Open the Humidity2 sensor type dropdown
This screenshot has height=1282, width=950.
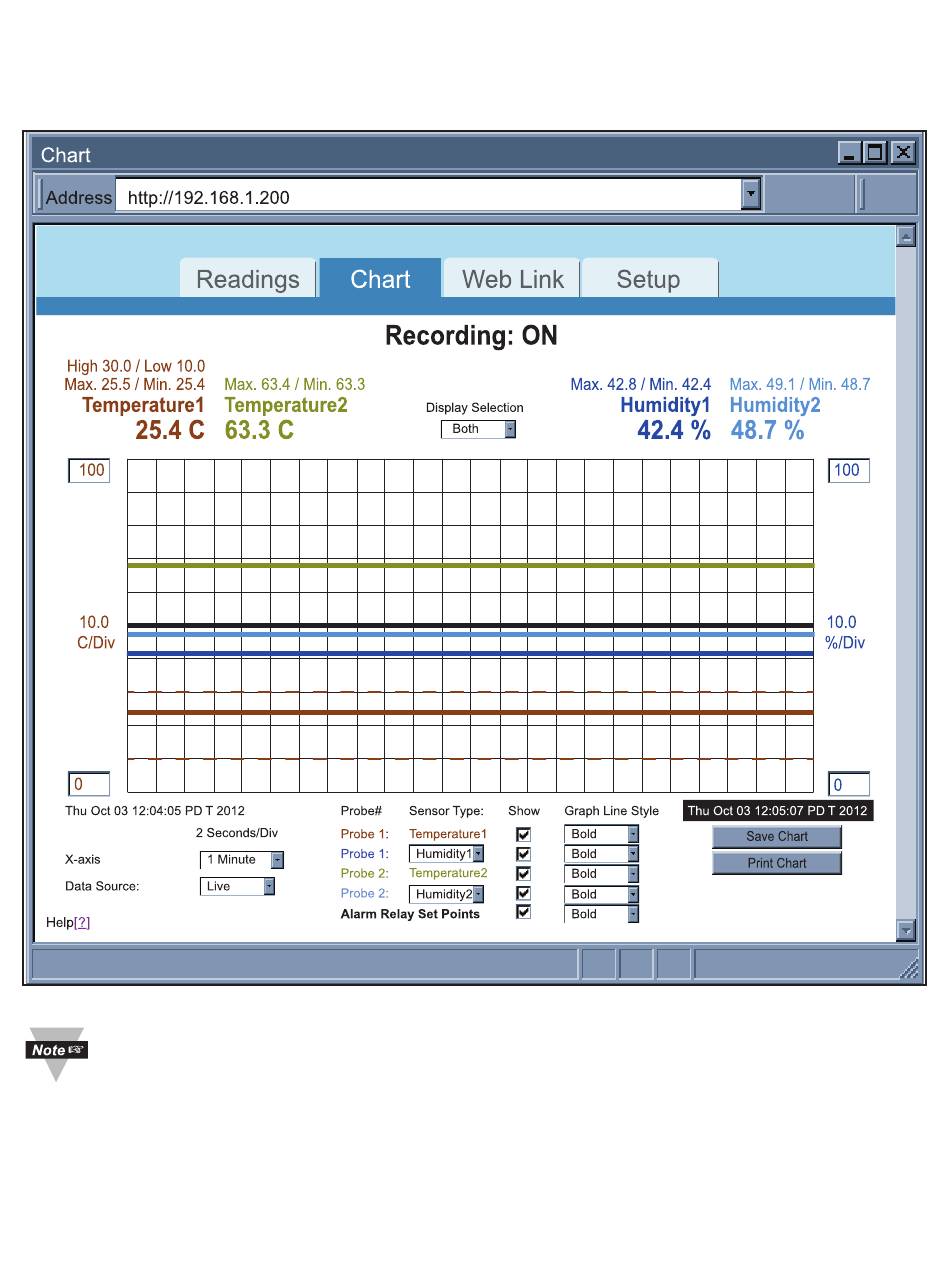coord(447,894)
